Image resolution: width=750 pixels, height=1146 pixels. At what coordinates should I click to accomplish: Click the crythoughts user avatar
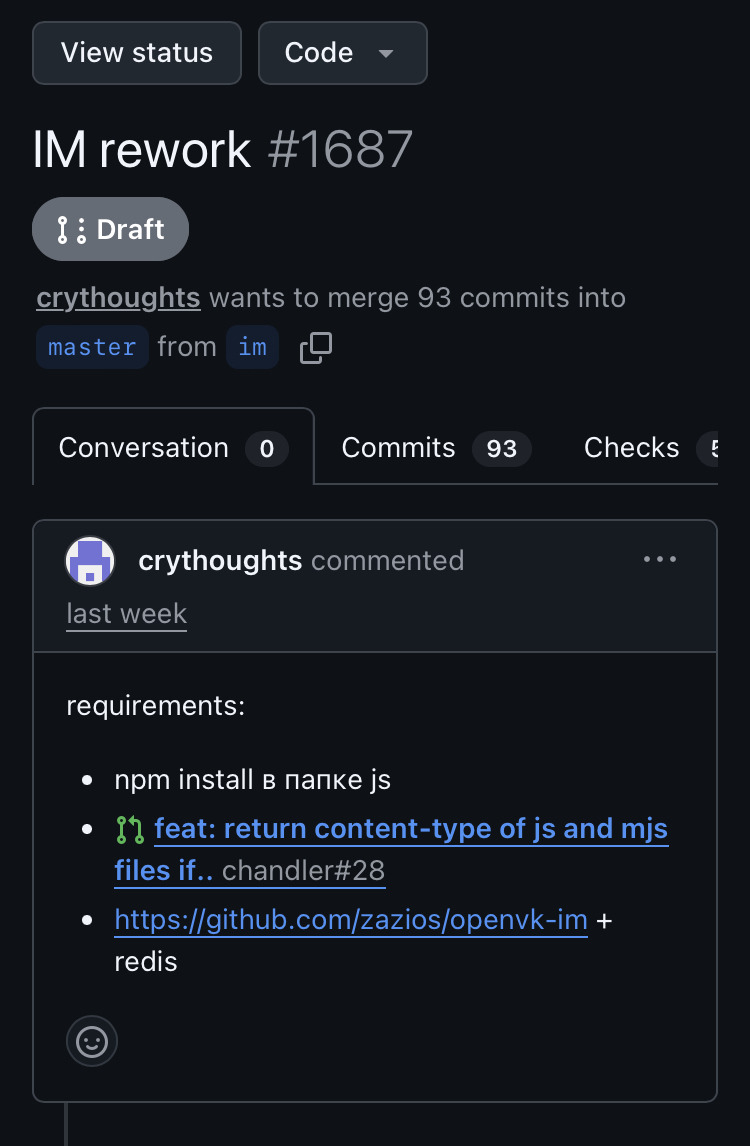90,561
